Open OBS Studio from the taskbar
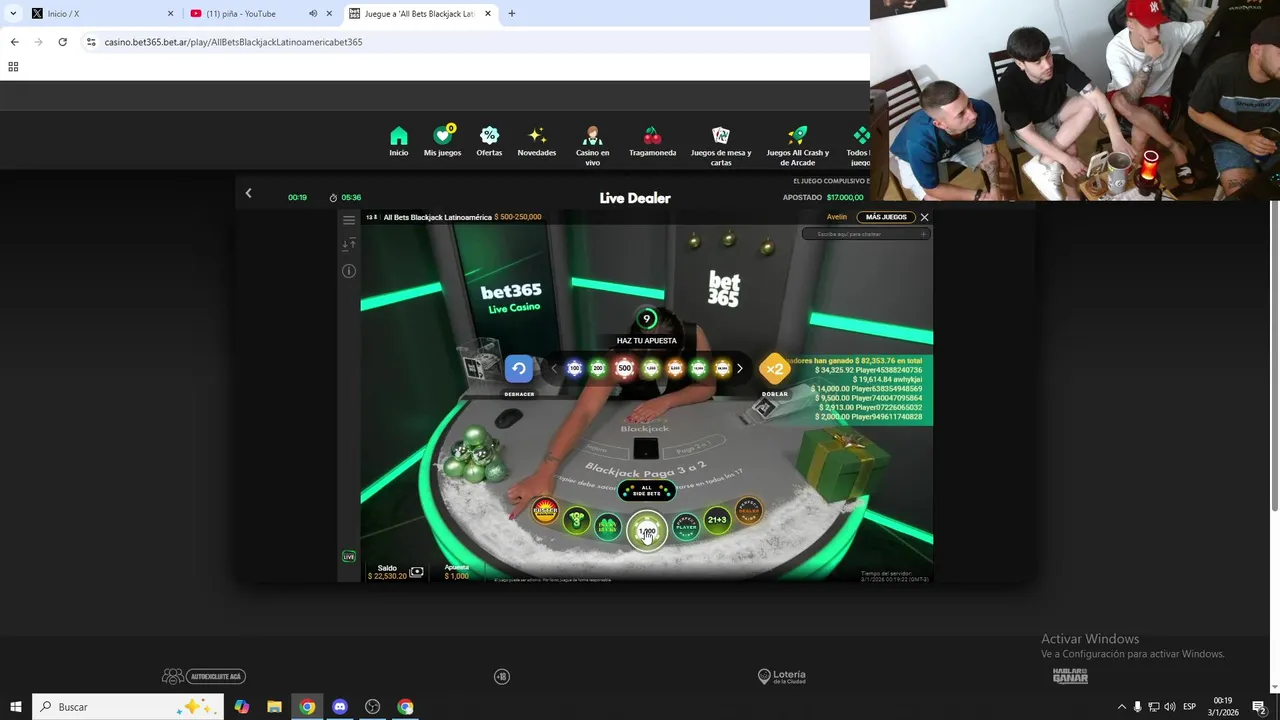Screen dimensions: 1280x720 [x=373, y=707]
